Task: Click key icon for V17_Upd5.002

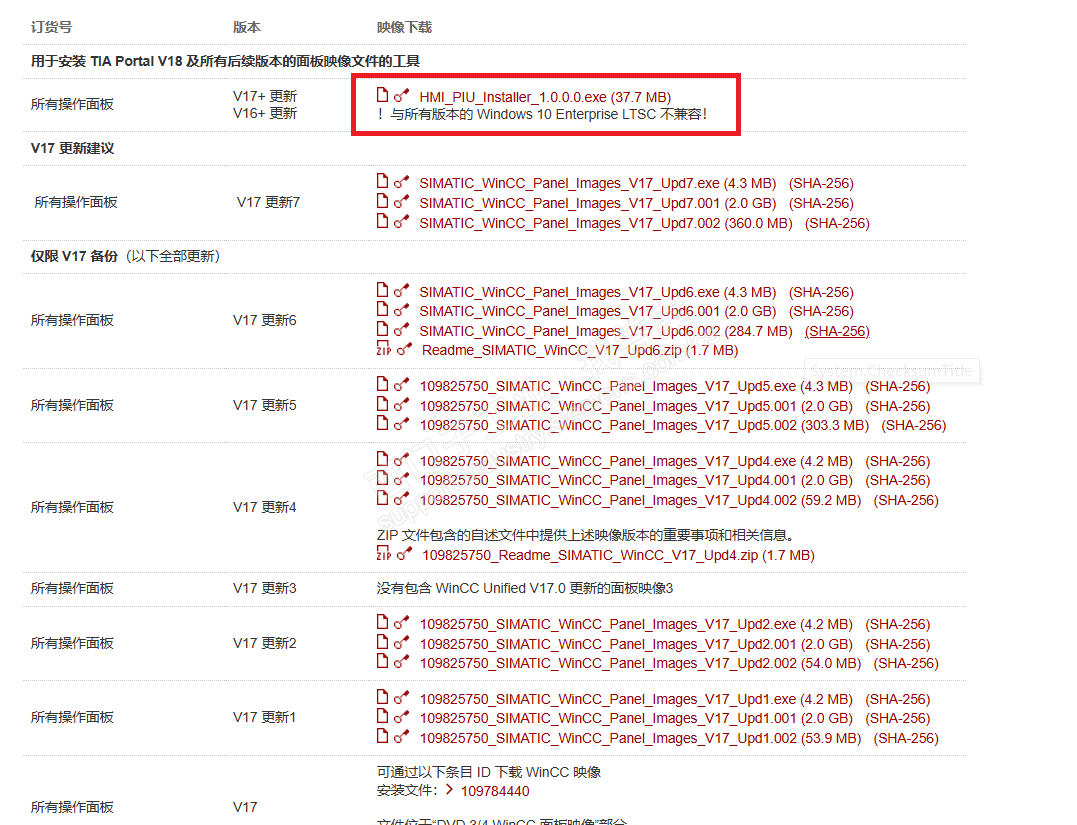Action: click(x=402, y=424)
